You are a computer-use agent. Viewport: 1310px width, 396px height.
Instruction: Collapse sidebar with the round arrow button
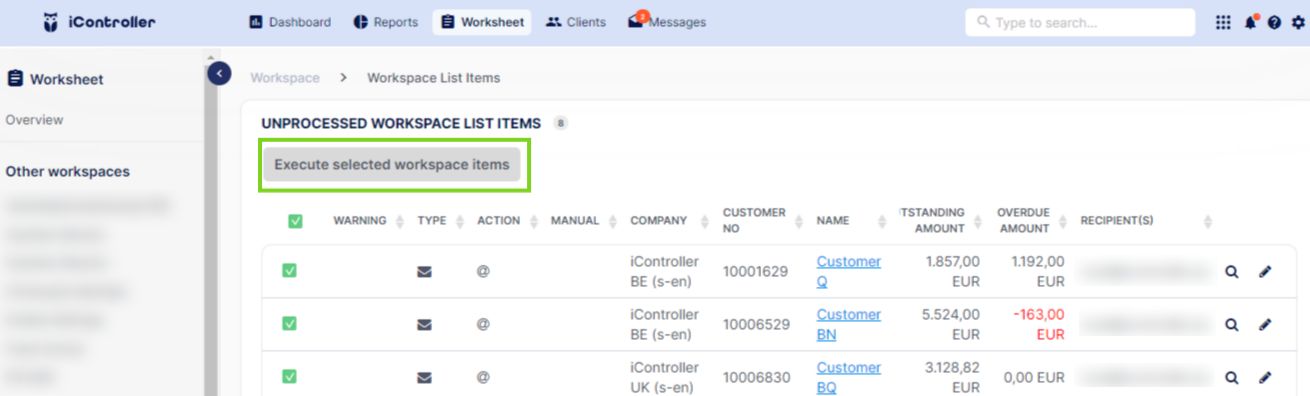click(219, 73)
